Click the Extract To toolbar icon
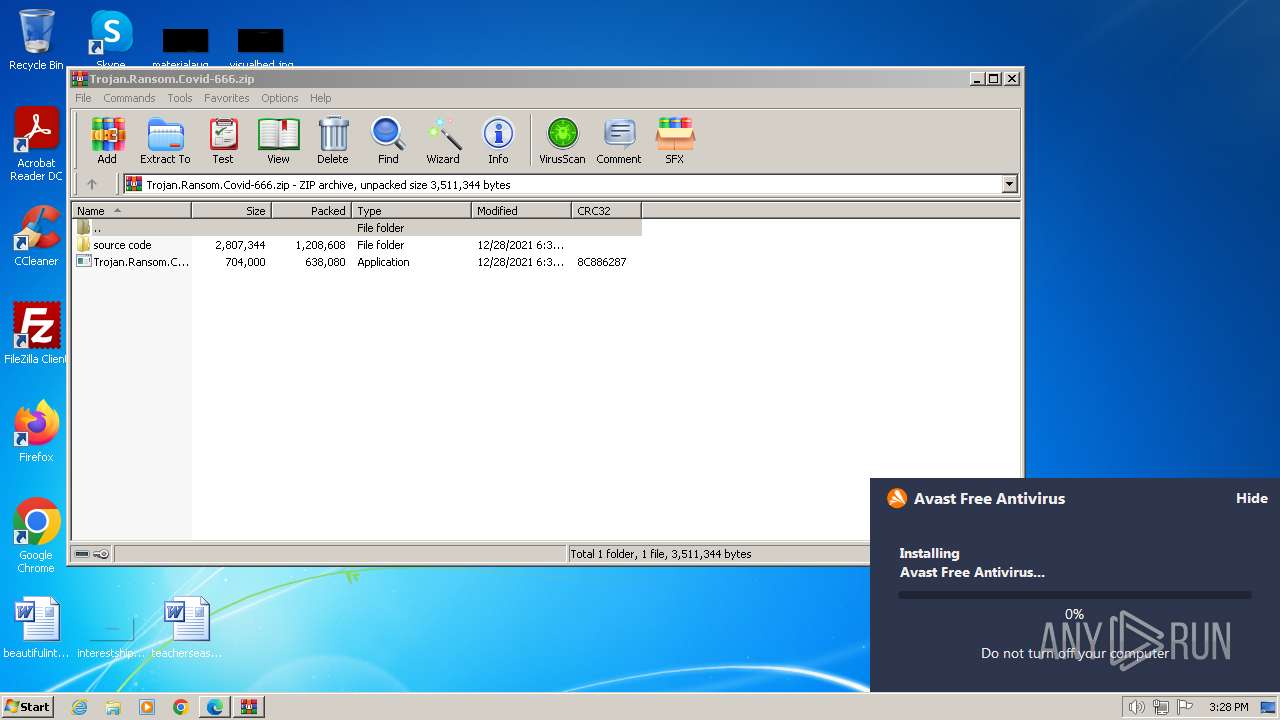 [x=165, y=140]
